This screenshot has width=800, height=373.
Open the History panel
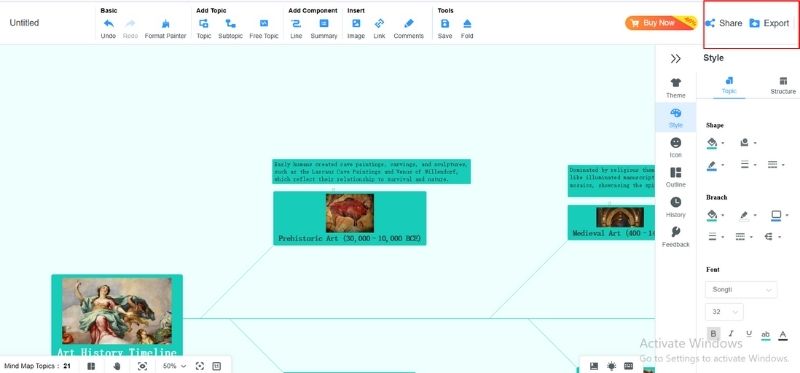[676, 207]
